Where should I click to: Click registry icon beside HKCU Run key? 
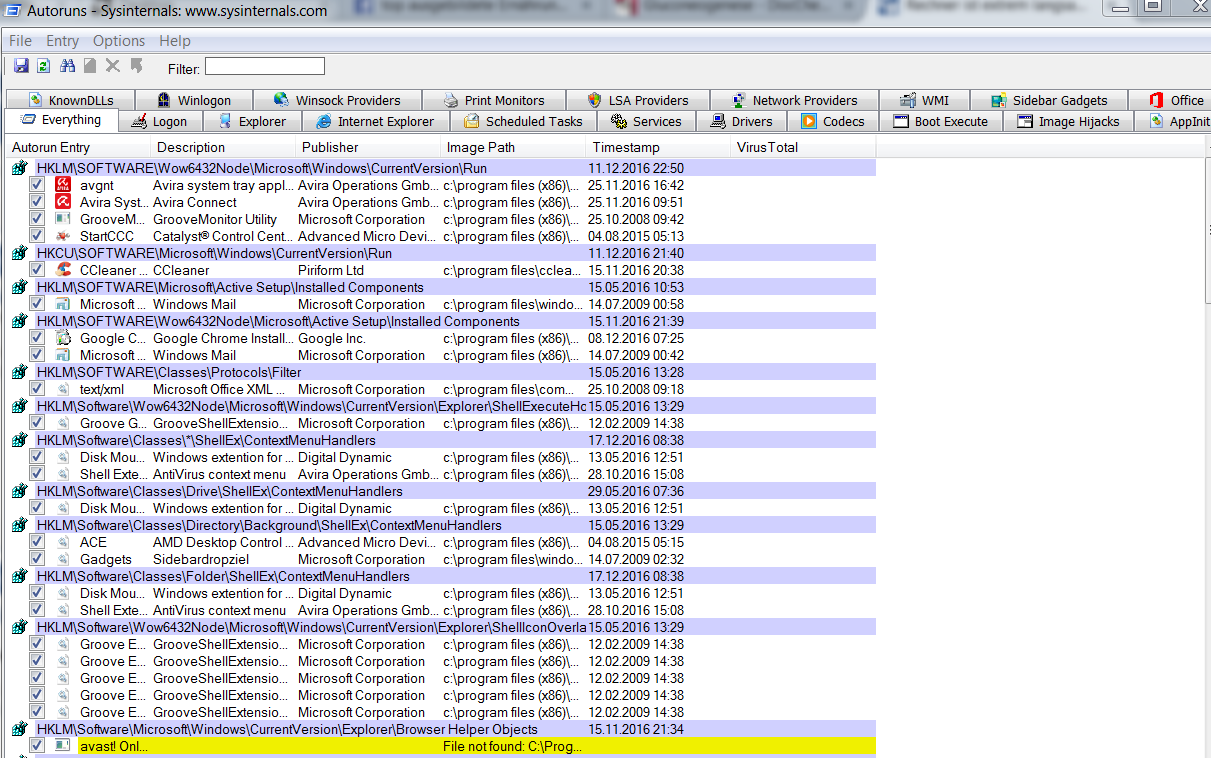point(19,253)
